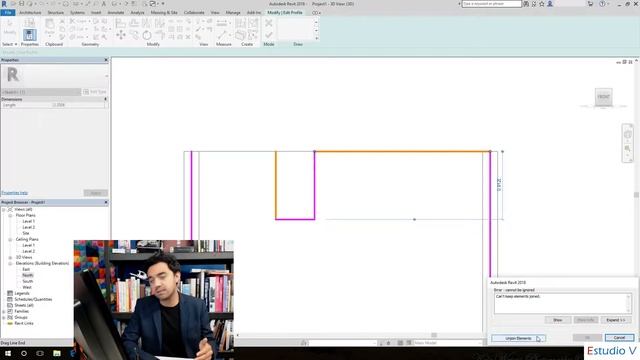Image resolution: width=640 pixels, height=360 pixels.
Task: Open the Manage ribbon tab
Action: 233,13
